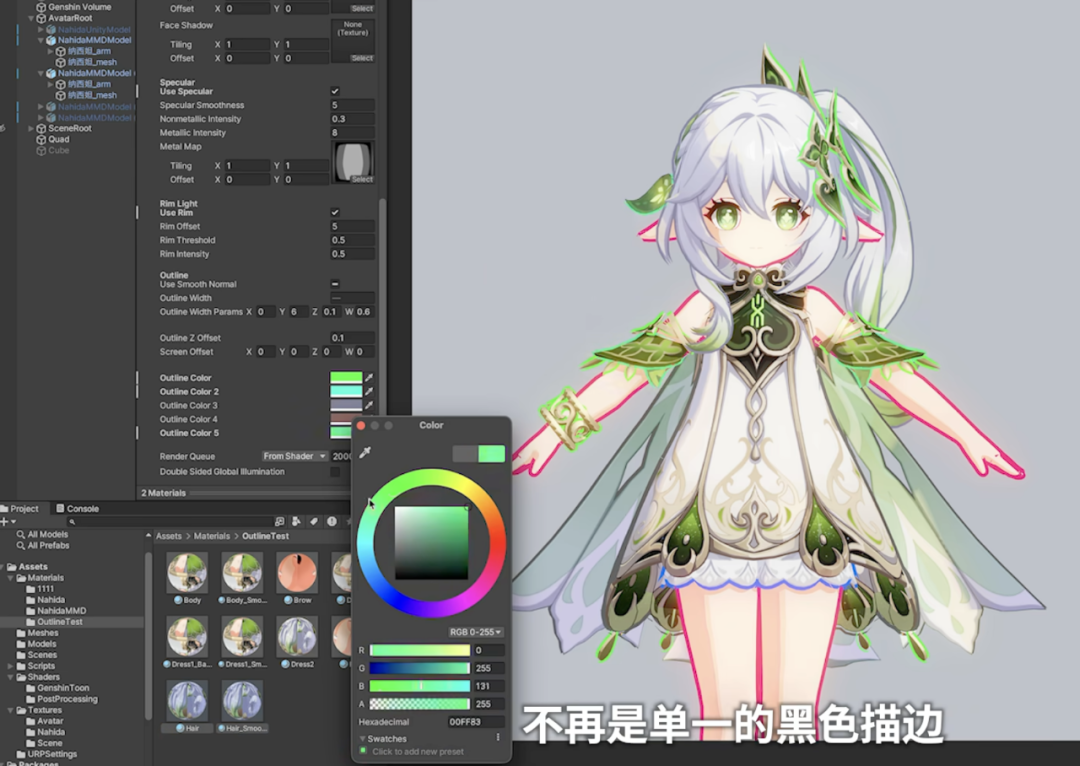The width and height of the screenshot is (1080, 766).
Task: Use eyedropper beside Outline Color 2
Action: pyautogui.click(x=369, y=391)
